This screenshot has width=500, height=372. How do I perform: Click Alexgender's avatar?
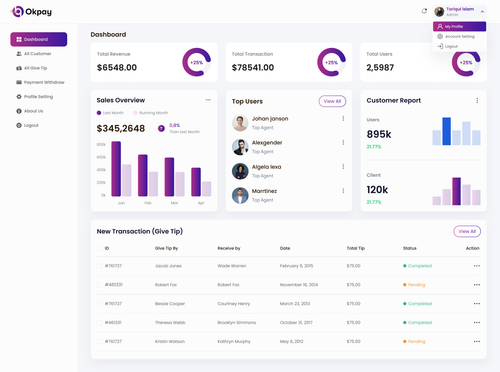(x=240, y=147)
